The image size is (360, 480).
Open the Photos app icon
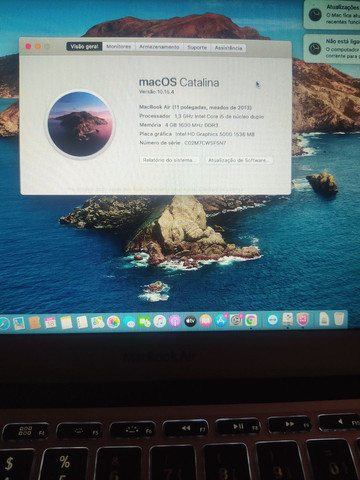[113, 322]
